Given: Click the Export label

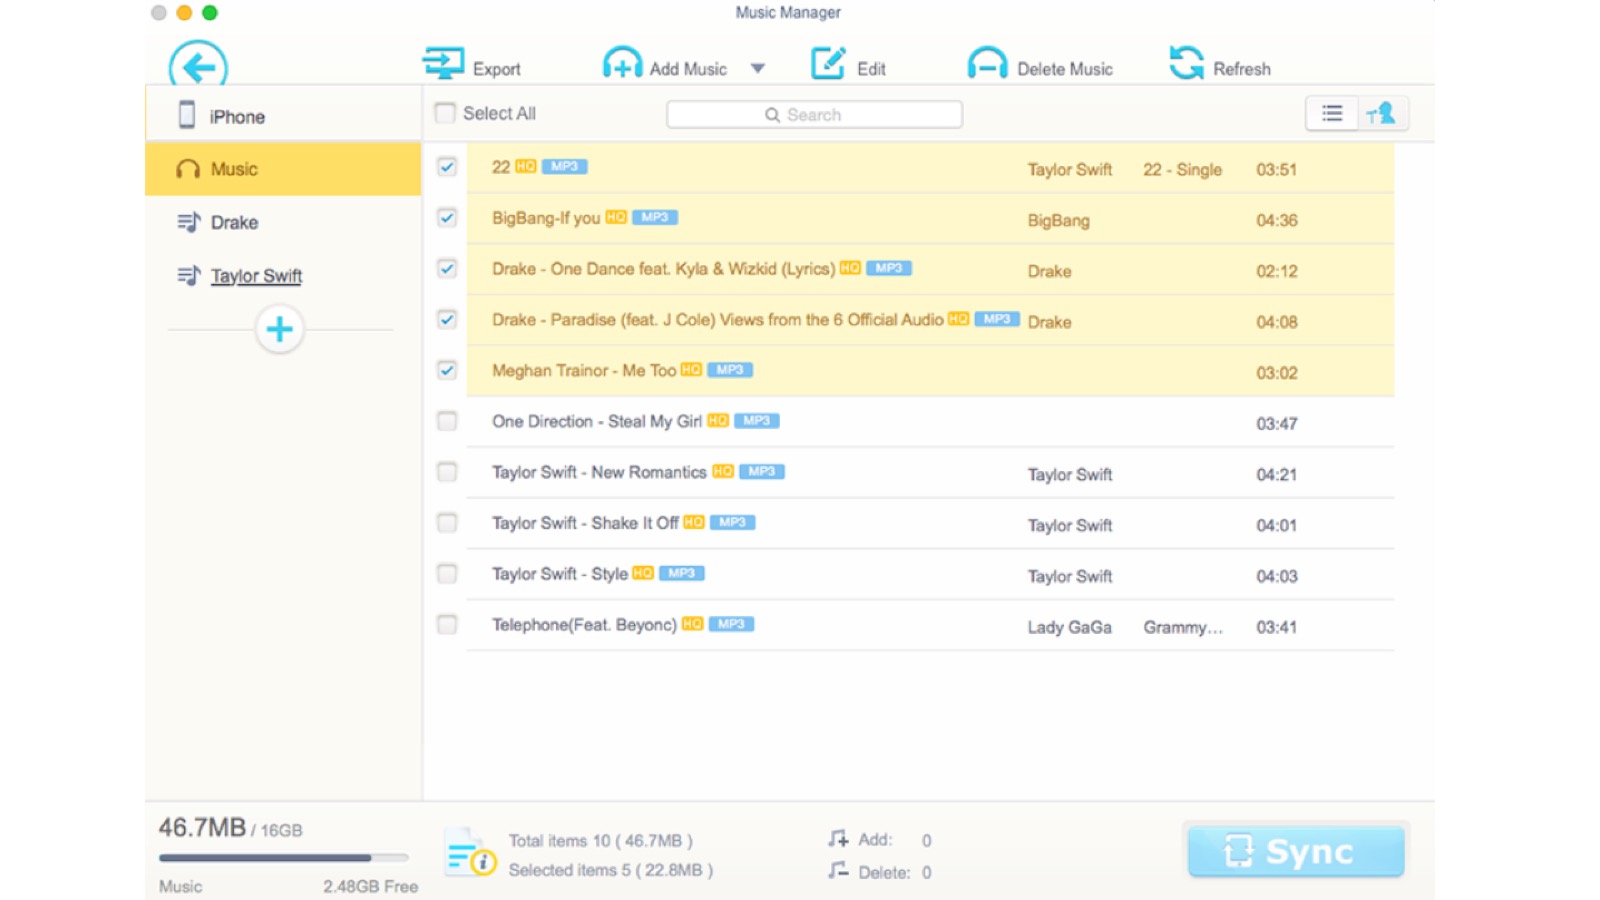Looking at the screenshot, I should coord(497,69).
